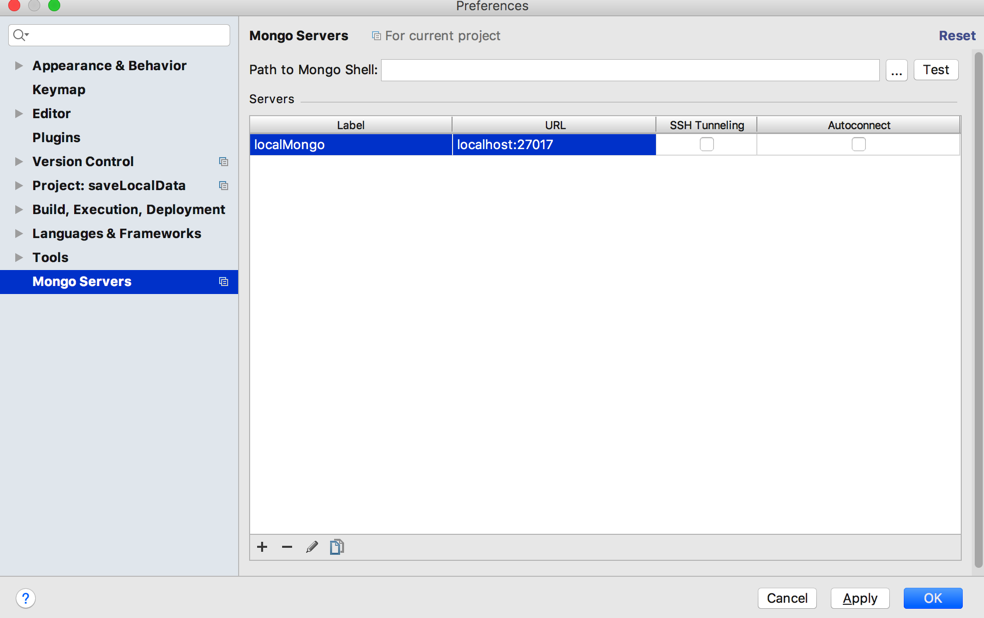Viewport: 984px width, 618px height.
Task: Close the Preferences window with the red button
Action: [14, 6]
